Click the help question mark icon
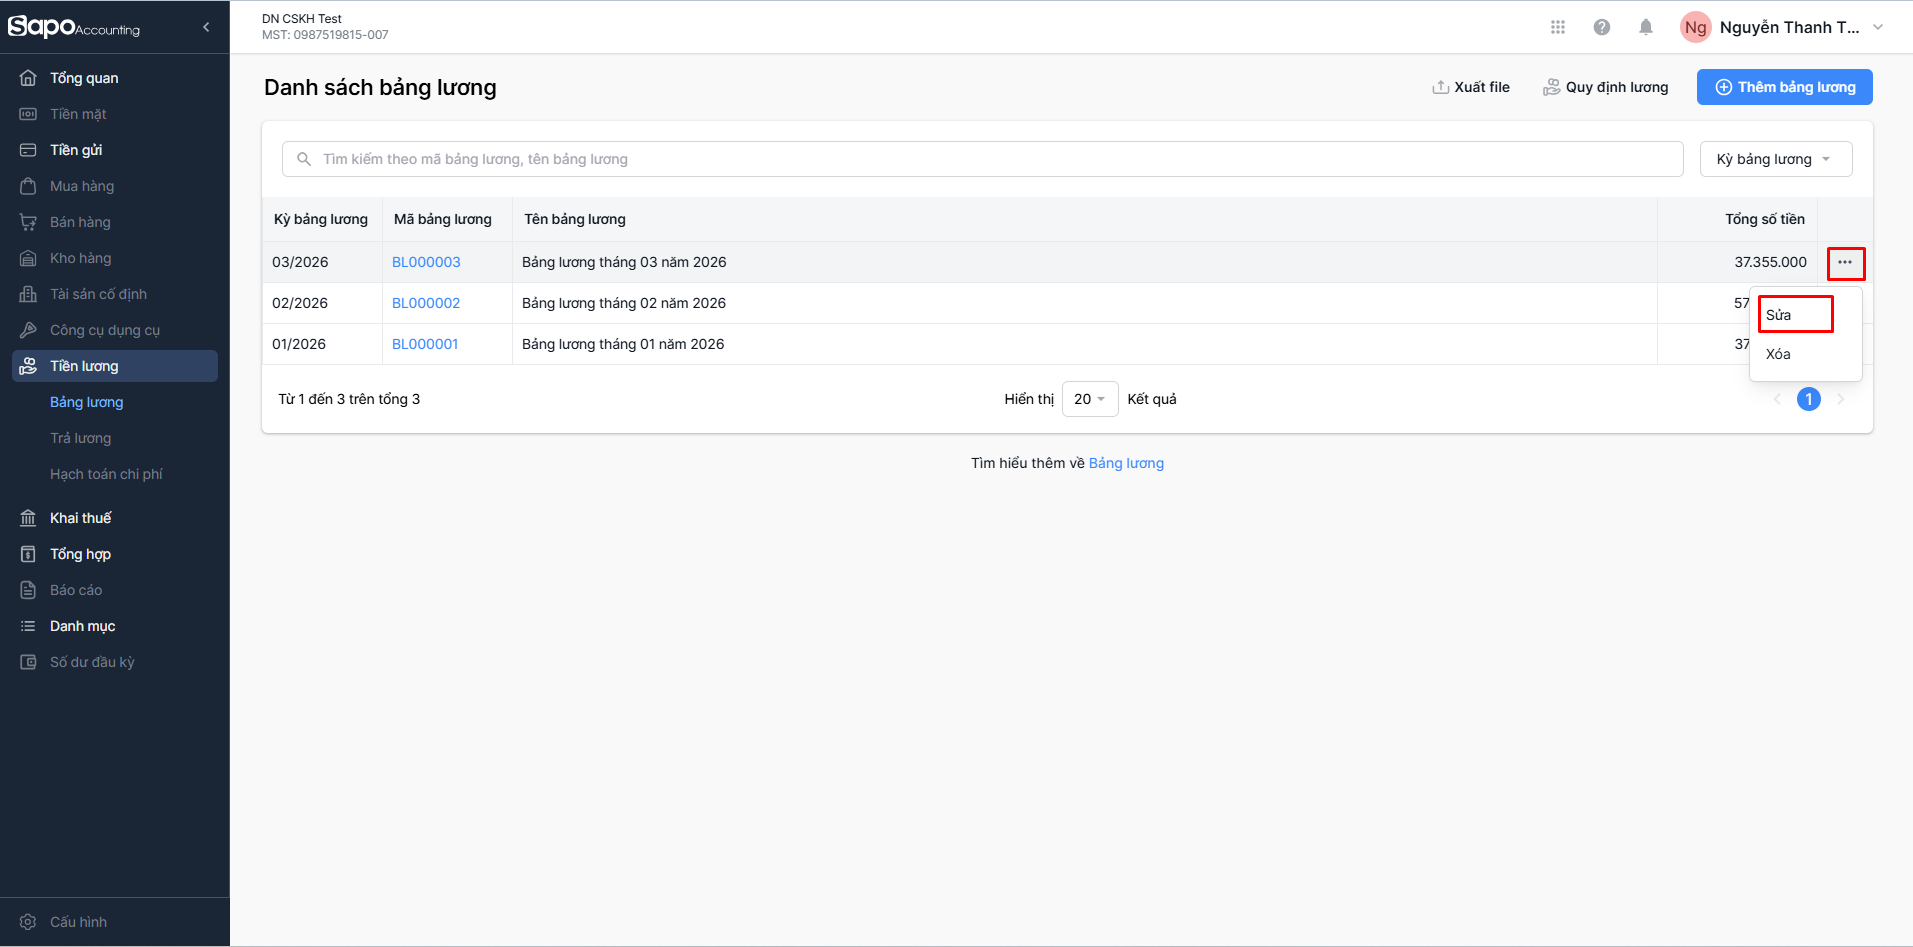 (x=1601, y=27)
